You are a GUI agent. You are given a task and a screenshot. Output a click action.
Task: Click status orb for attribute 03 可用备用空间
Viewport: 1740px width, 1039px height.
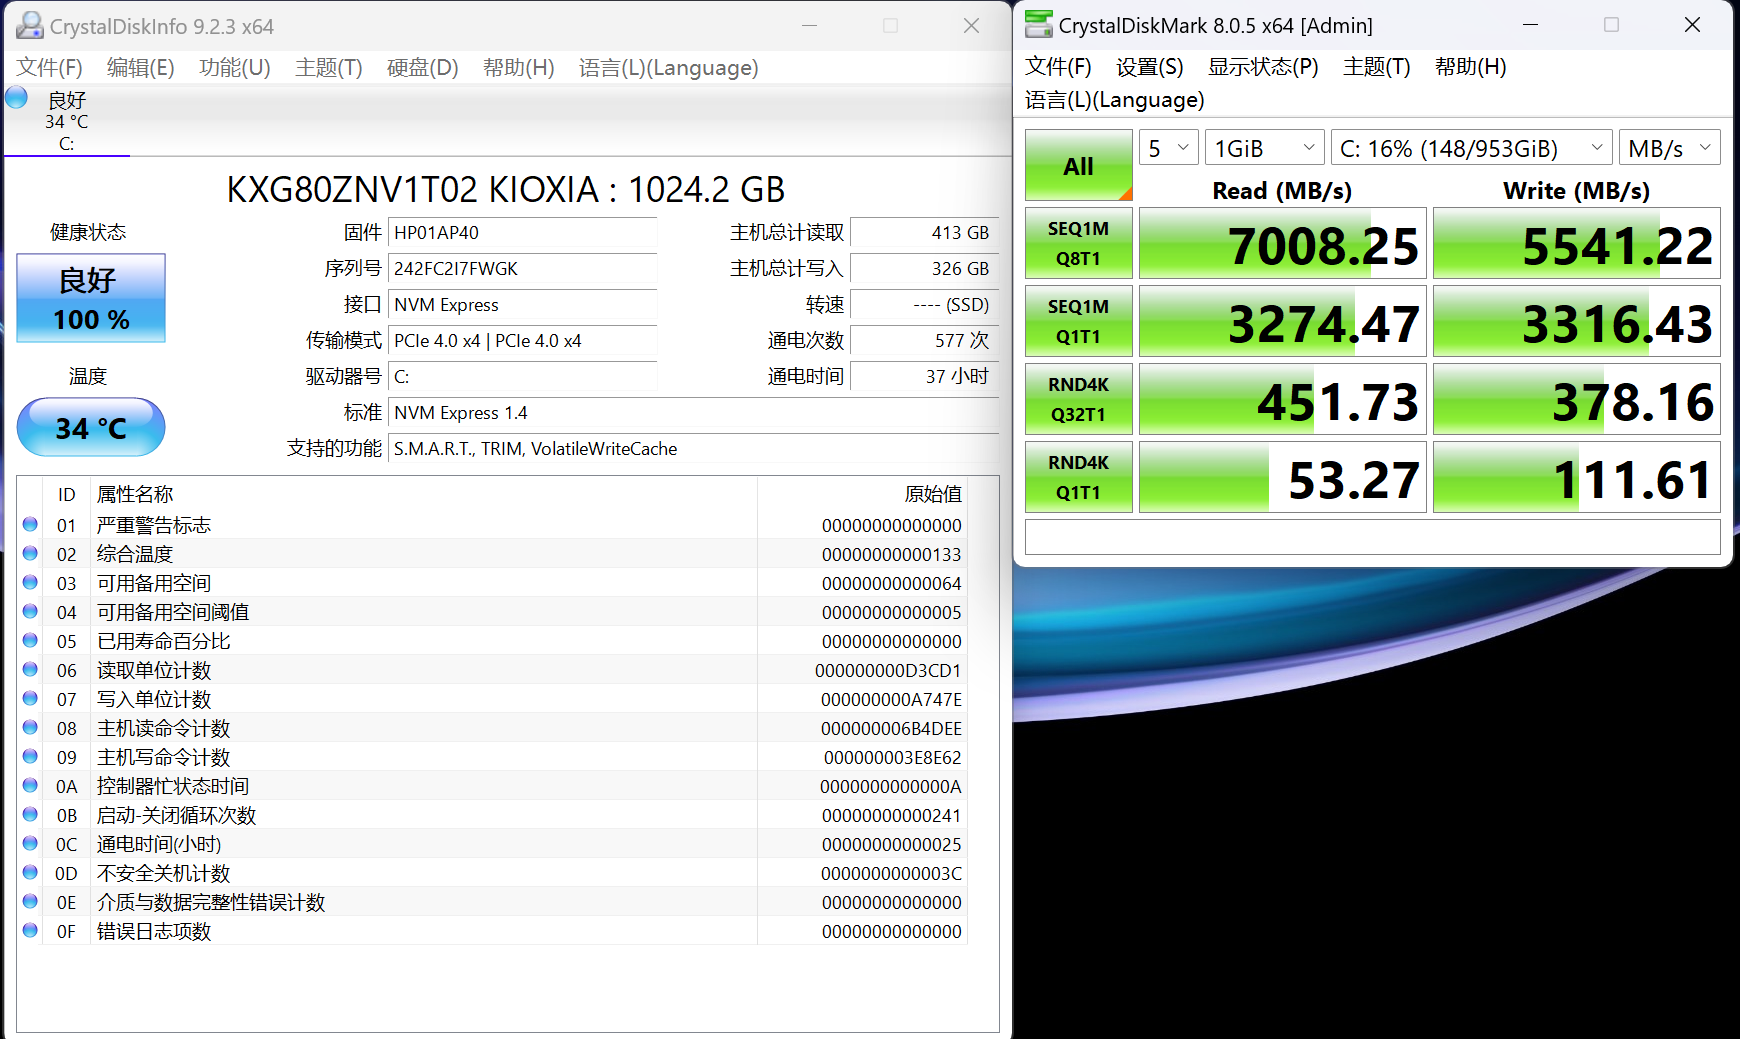[30, 582]
